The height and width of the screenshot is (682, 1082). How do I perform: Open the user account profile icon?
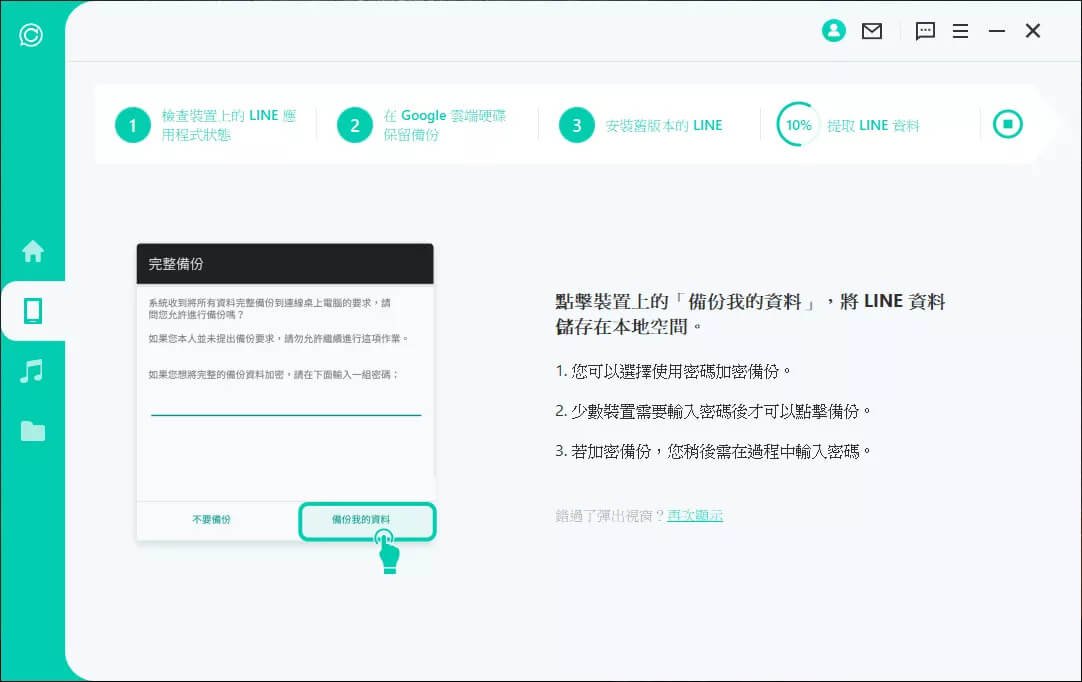[x=833, y=31]
